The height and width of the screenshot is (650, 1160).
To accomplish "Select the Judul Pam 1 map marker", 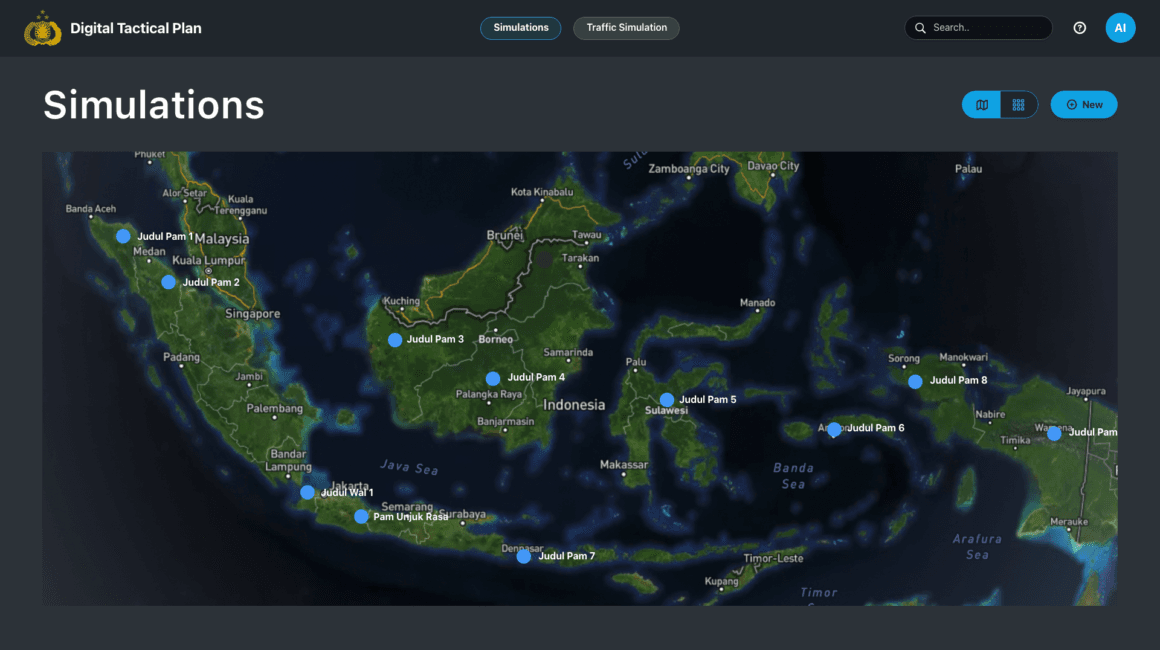I will click(122, 236).
